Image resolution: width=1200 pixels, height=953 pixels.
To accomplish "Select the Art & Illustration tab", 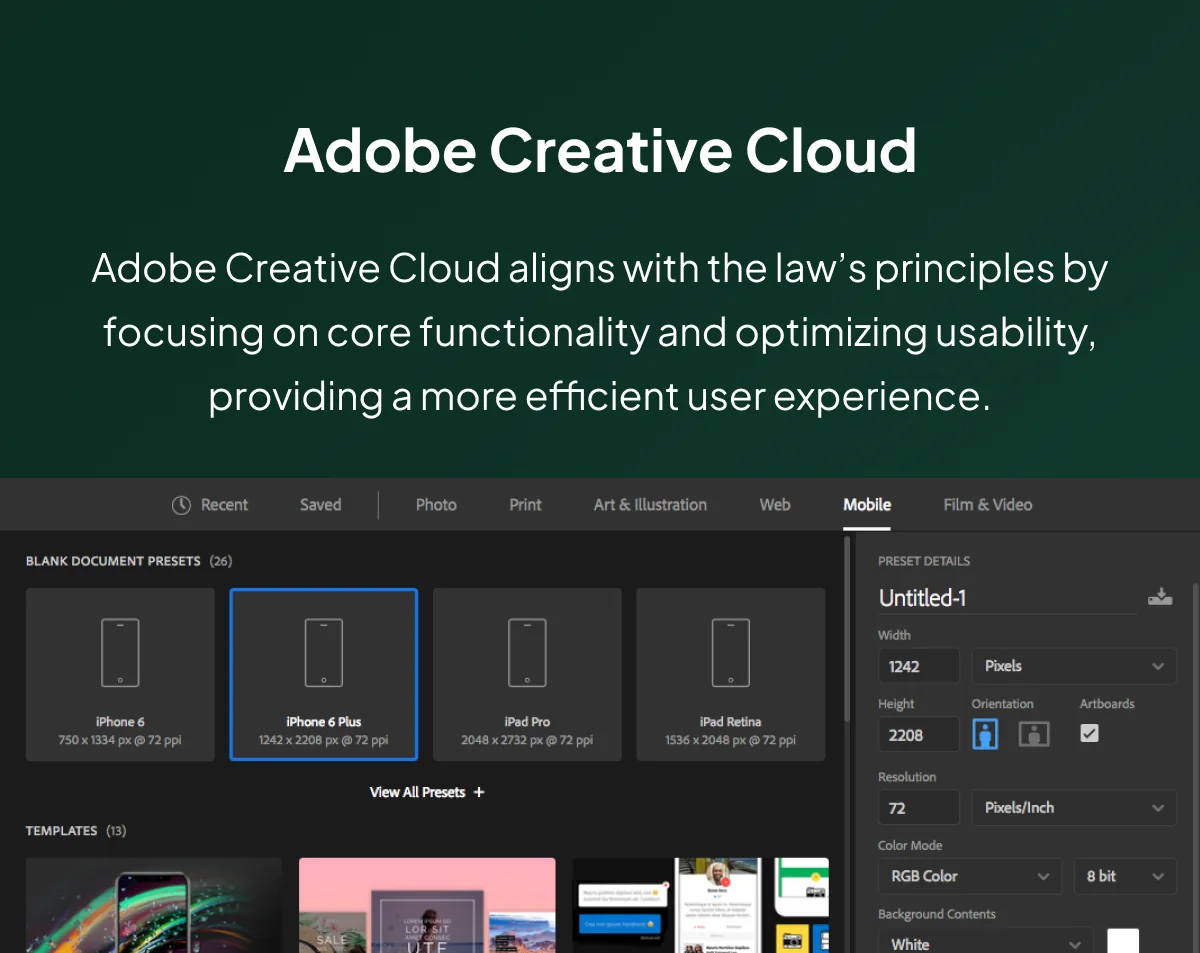I will pyautogui.click(x=650, y=505).
